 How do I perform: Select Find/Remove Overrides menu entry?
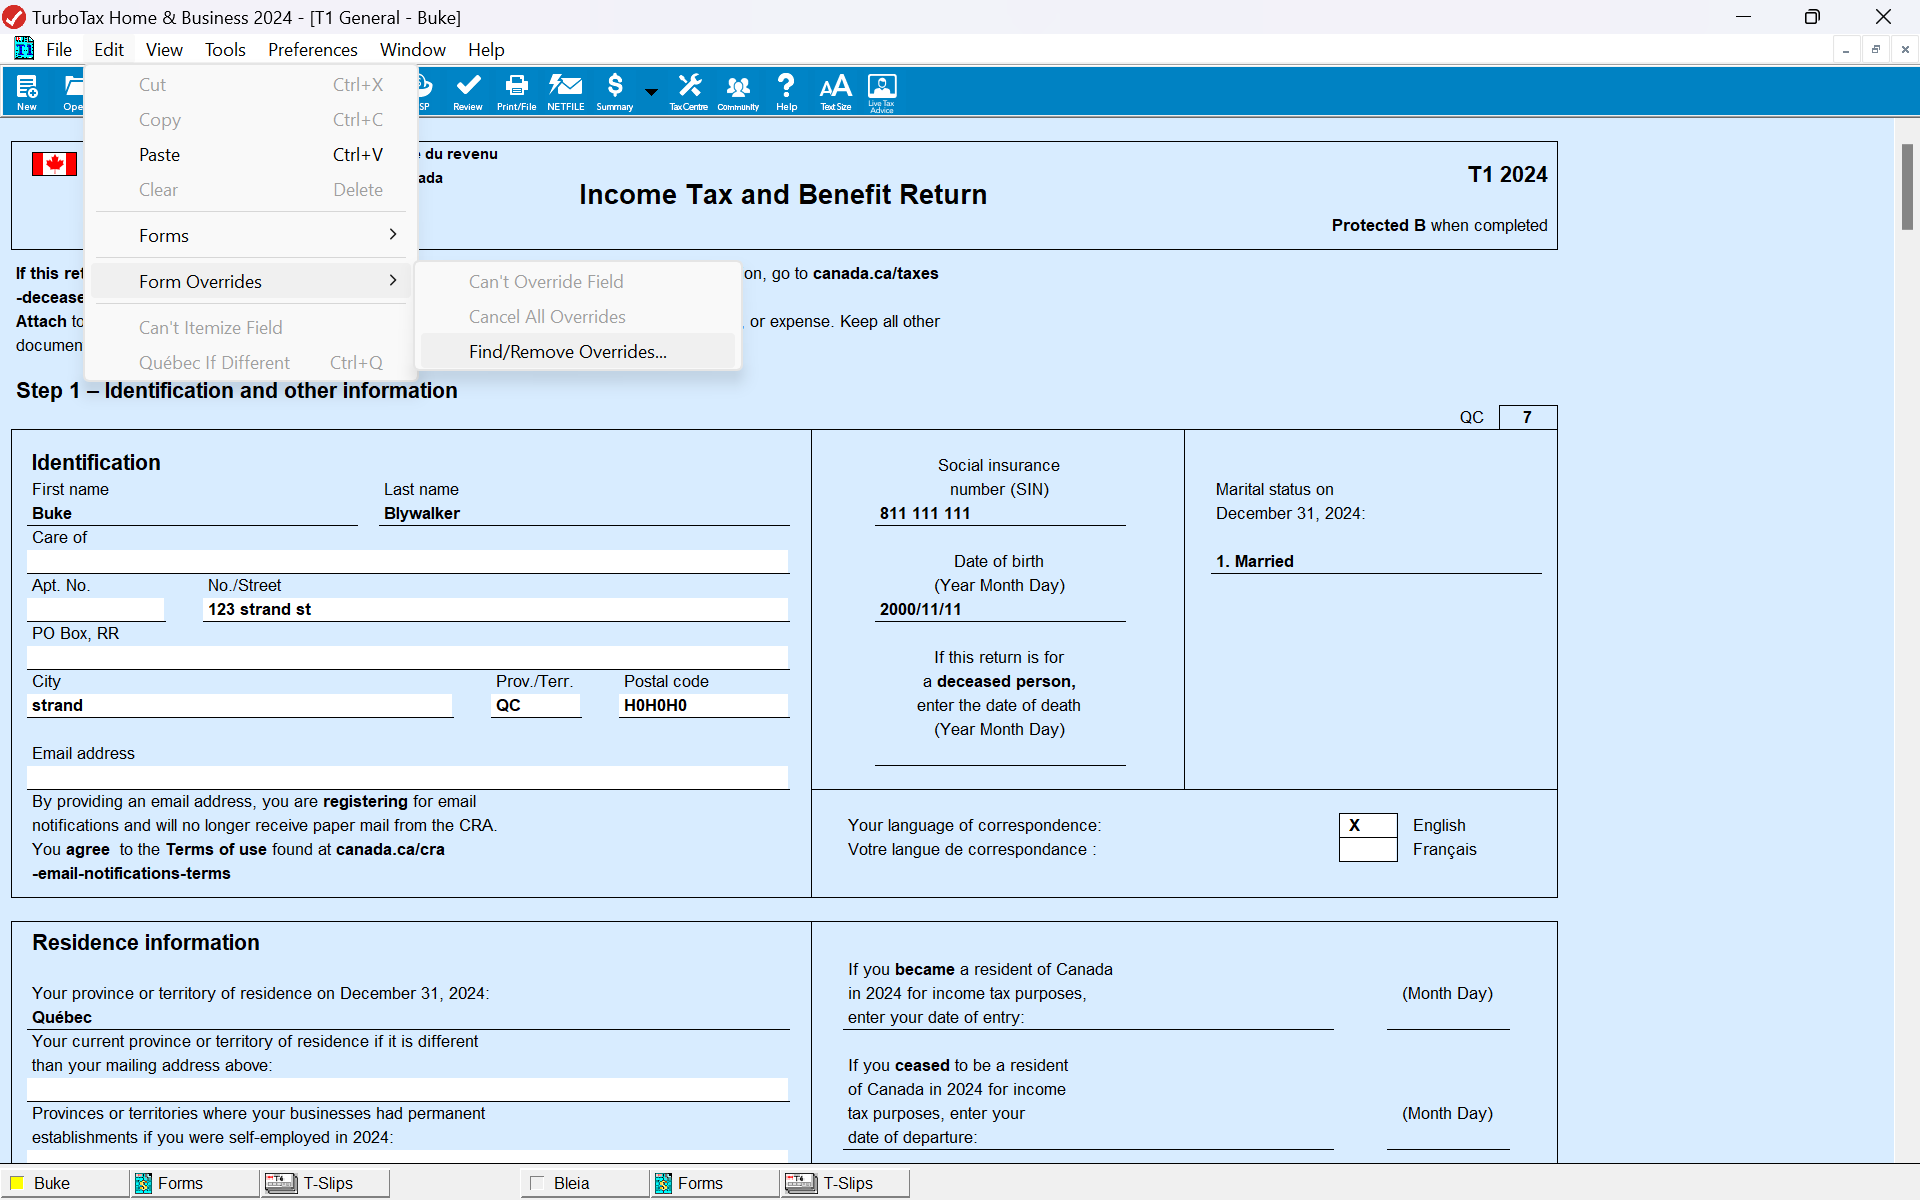click(567, 352)
